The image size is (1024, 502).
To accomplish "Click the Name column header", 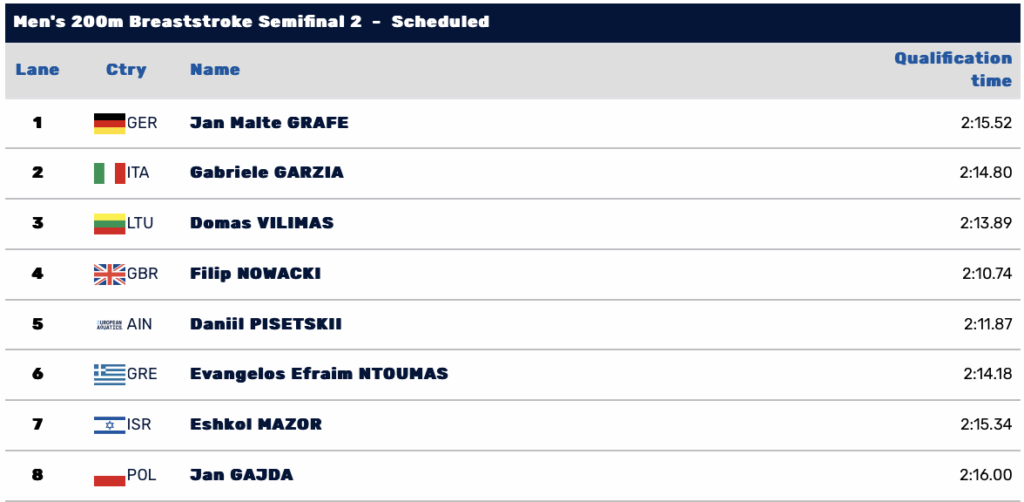I will coord(215,70).
